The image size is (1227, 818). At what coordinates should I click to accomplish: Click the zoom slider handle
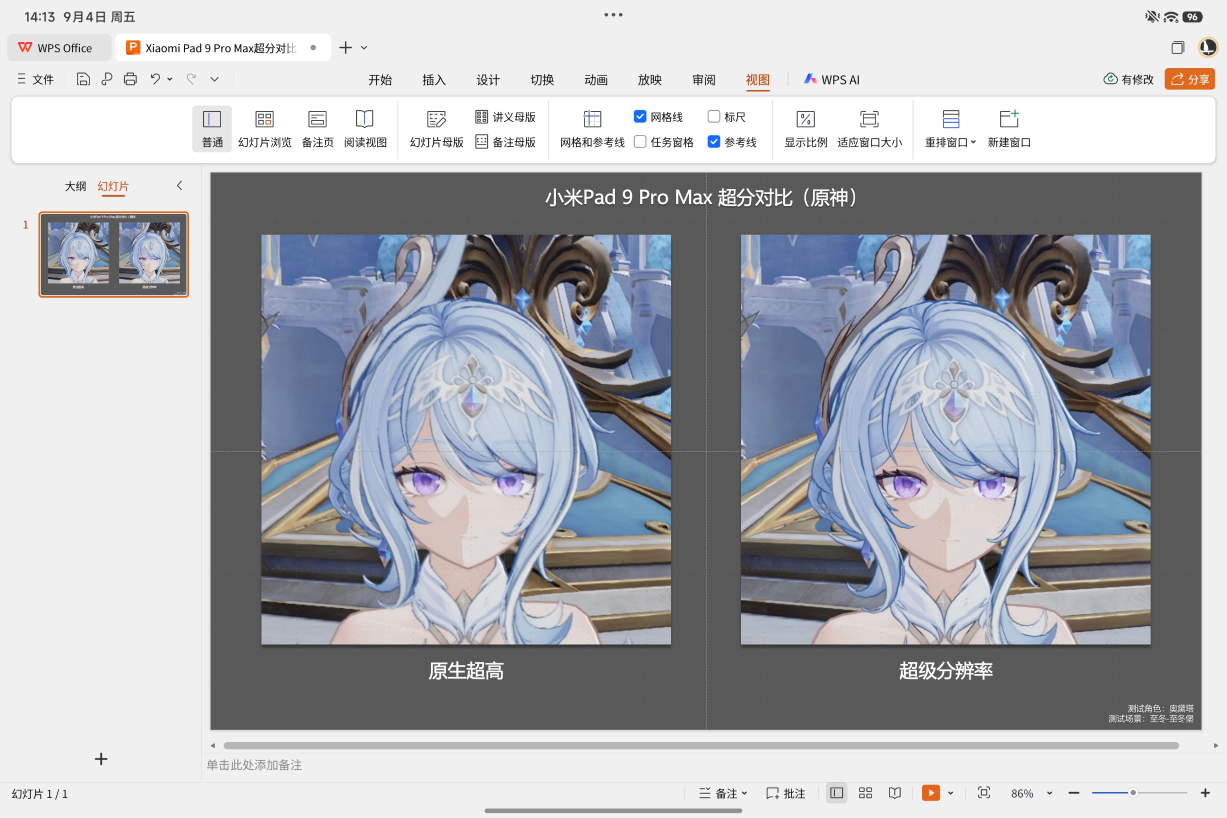[1133, 793]
